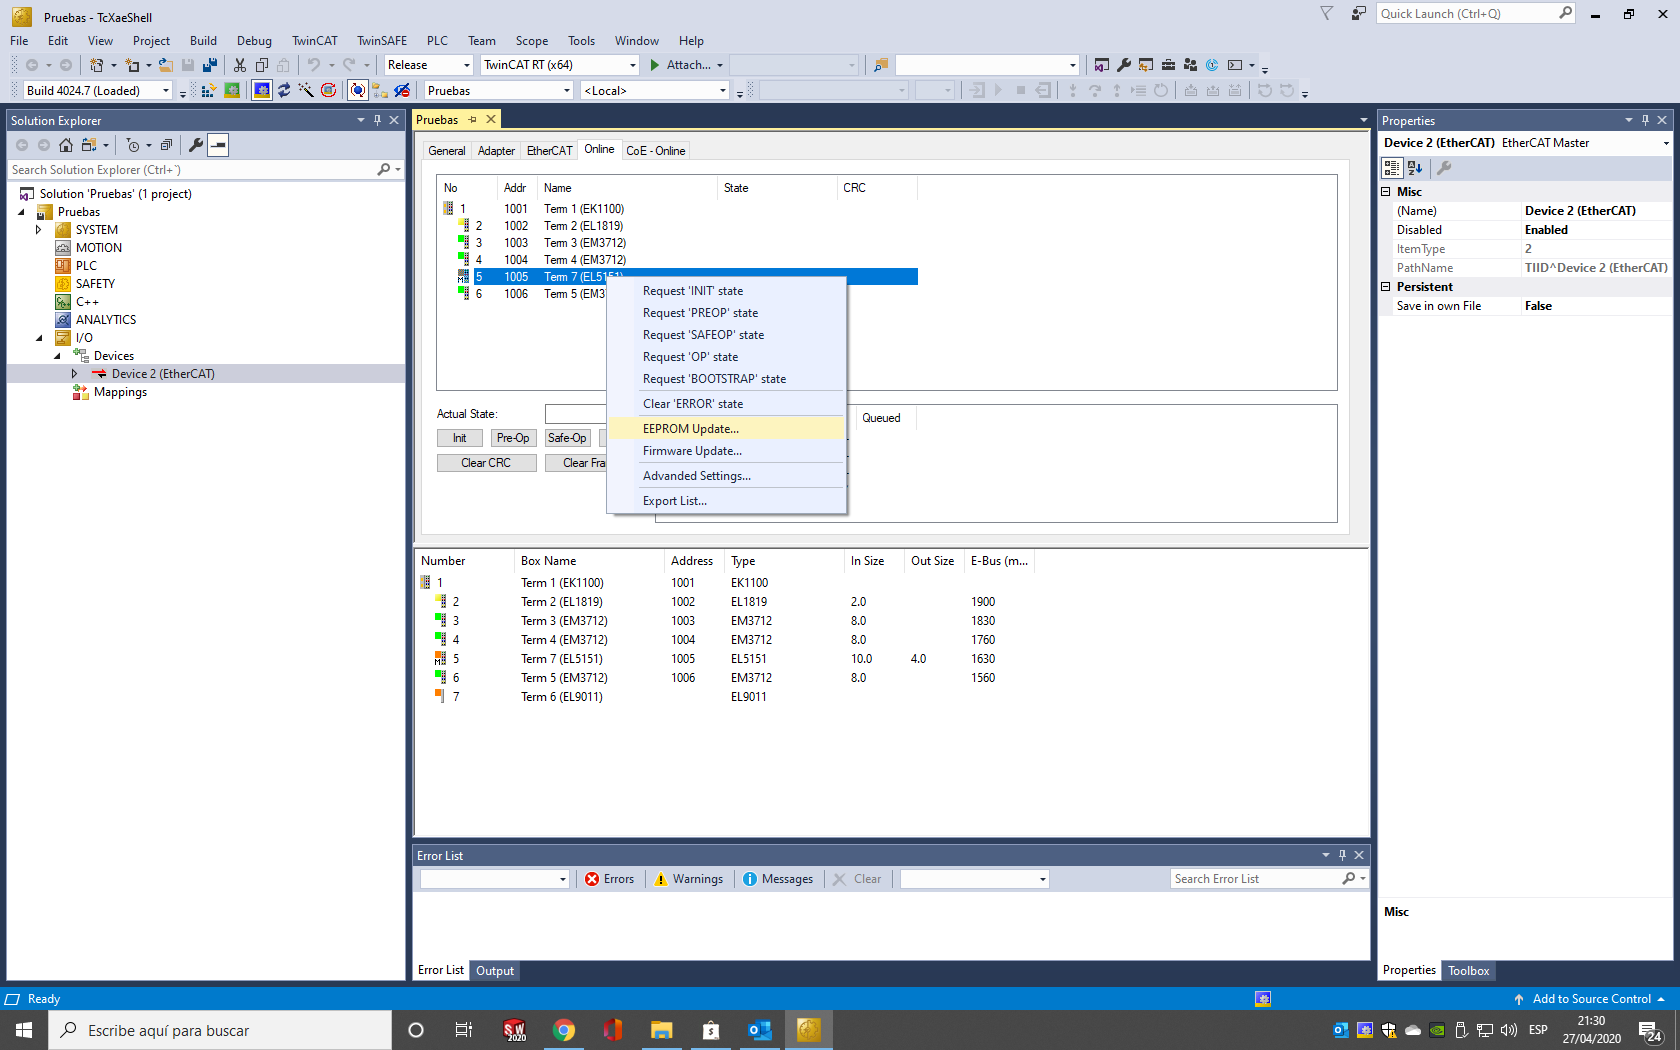Click the Show Online Data icon
The height and width of the screenshot is (1050, 1680).
click(357, 91)
